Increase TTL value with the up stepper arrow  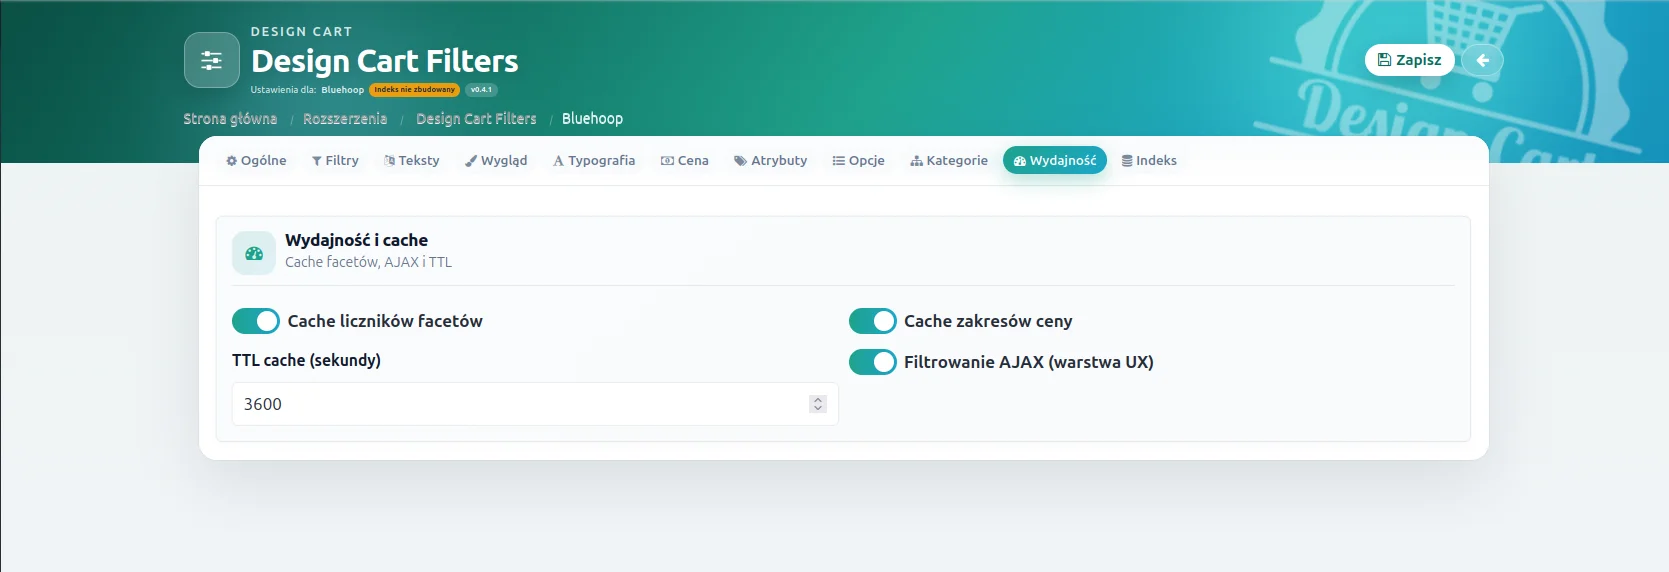tap(818, 399)
